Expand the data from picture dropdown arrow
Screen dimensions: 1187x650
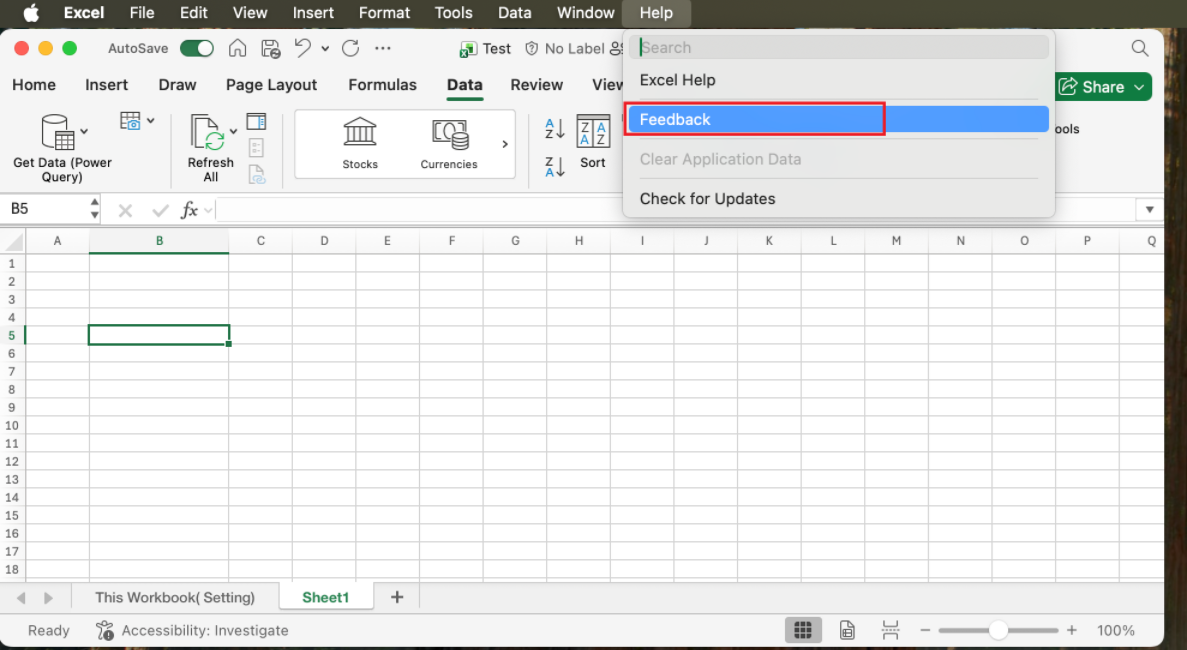tap(151, 121)
